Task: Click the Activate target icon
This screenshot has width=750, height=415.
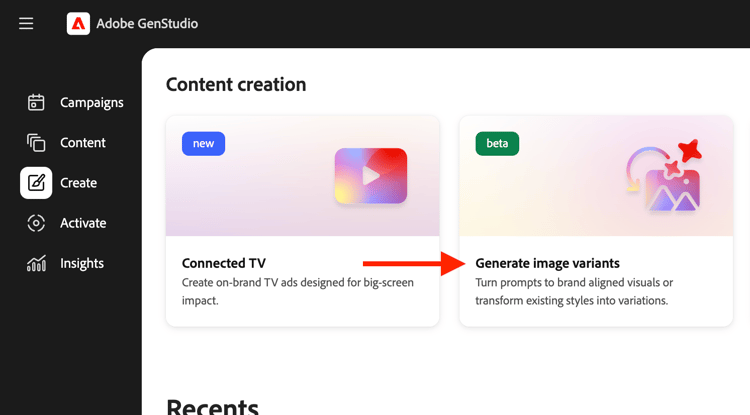Action: pos(36,223)
